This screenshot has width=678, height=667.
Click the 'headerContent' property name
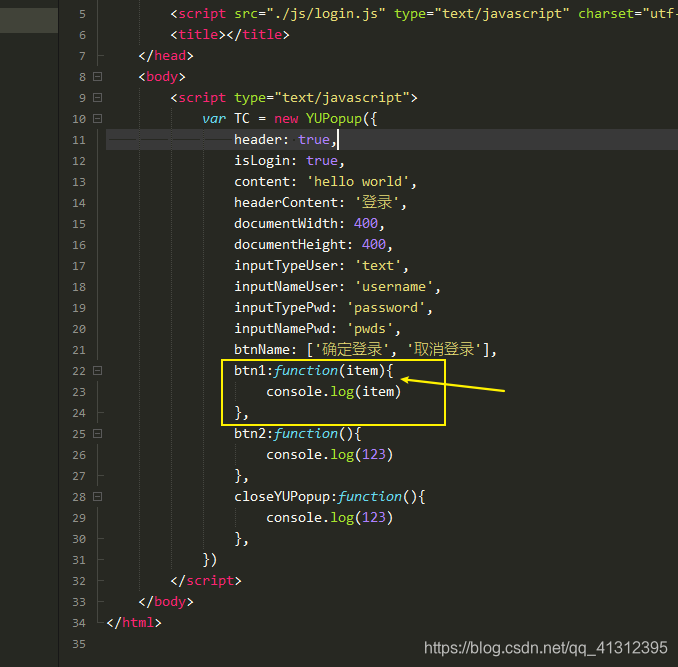[285, 202]
